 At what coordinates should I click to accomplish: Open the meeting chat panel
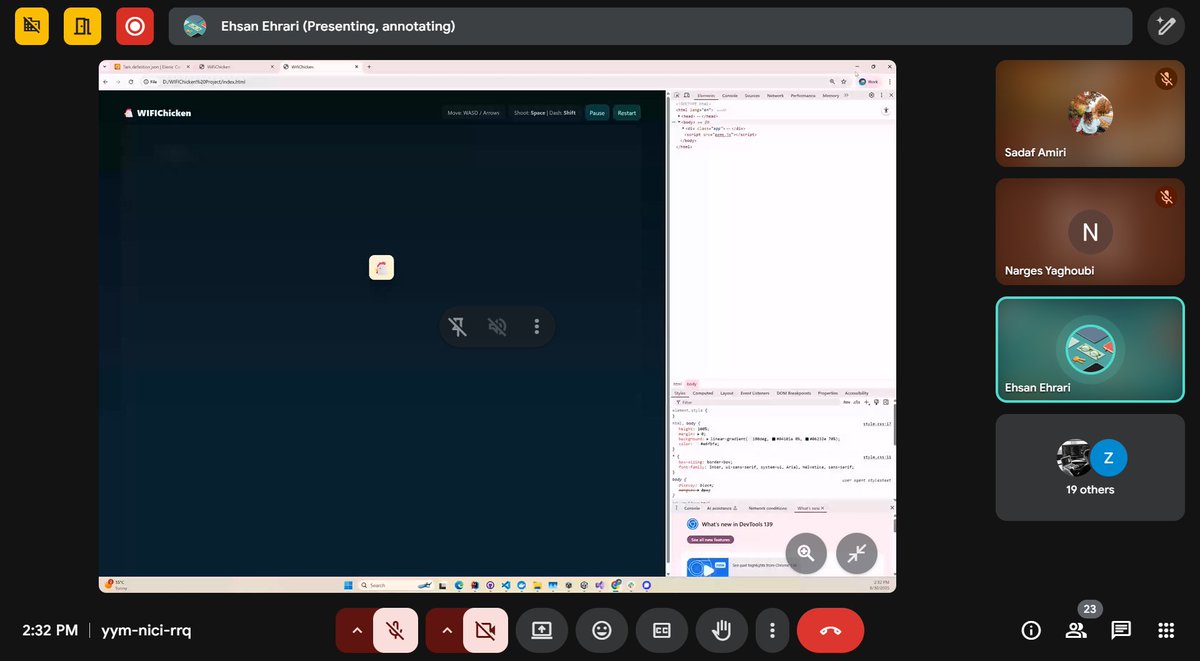[1120, 630]
